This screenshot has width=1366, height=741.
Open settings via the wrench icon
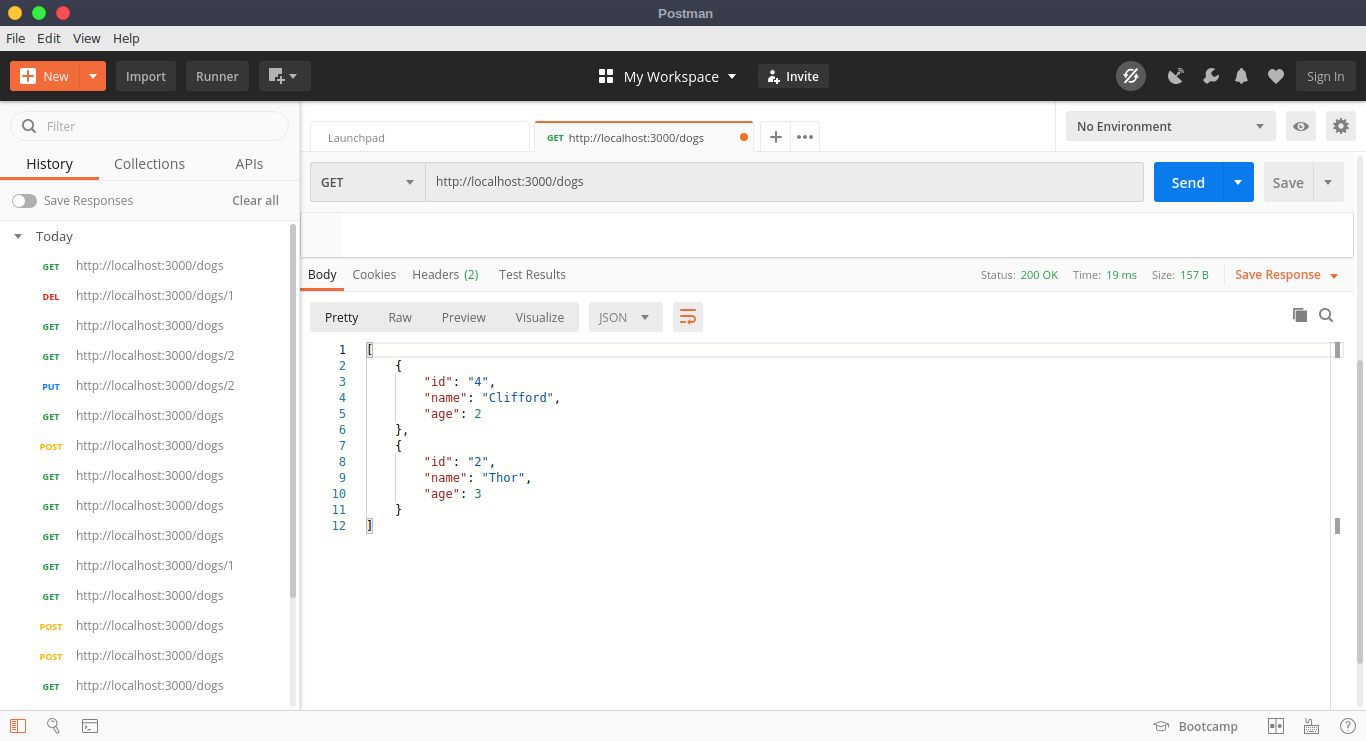1209,76
